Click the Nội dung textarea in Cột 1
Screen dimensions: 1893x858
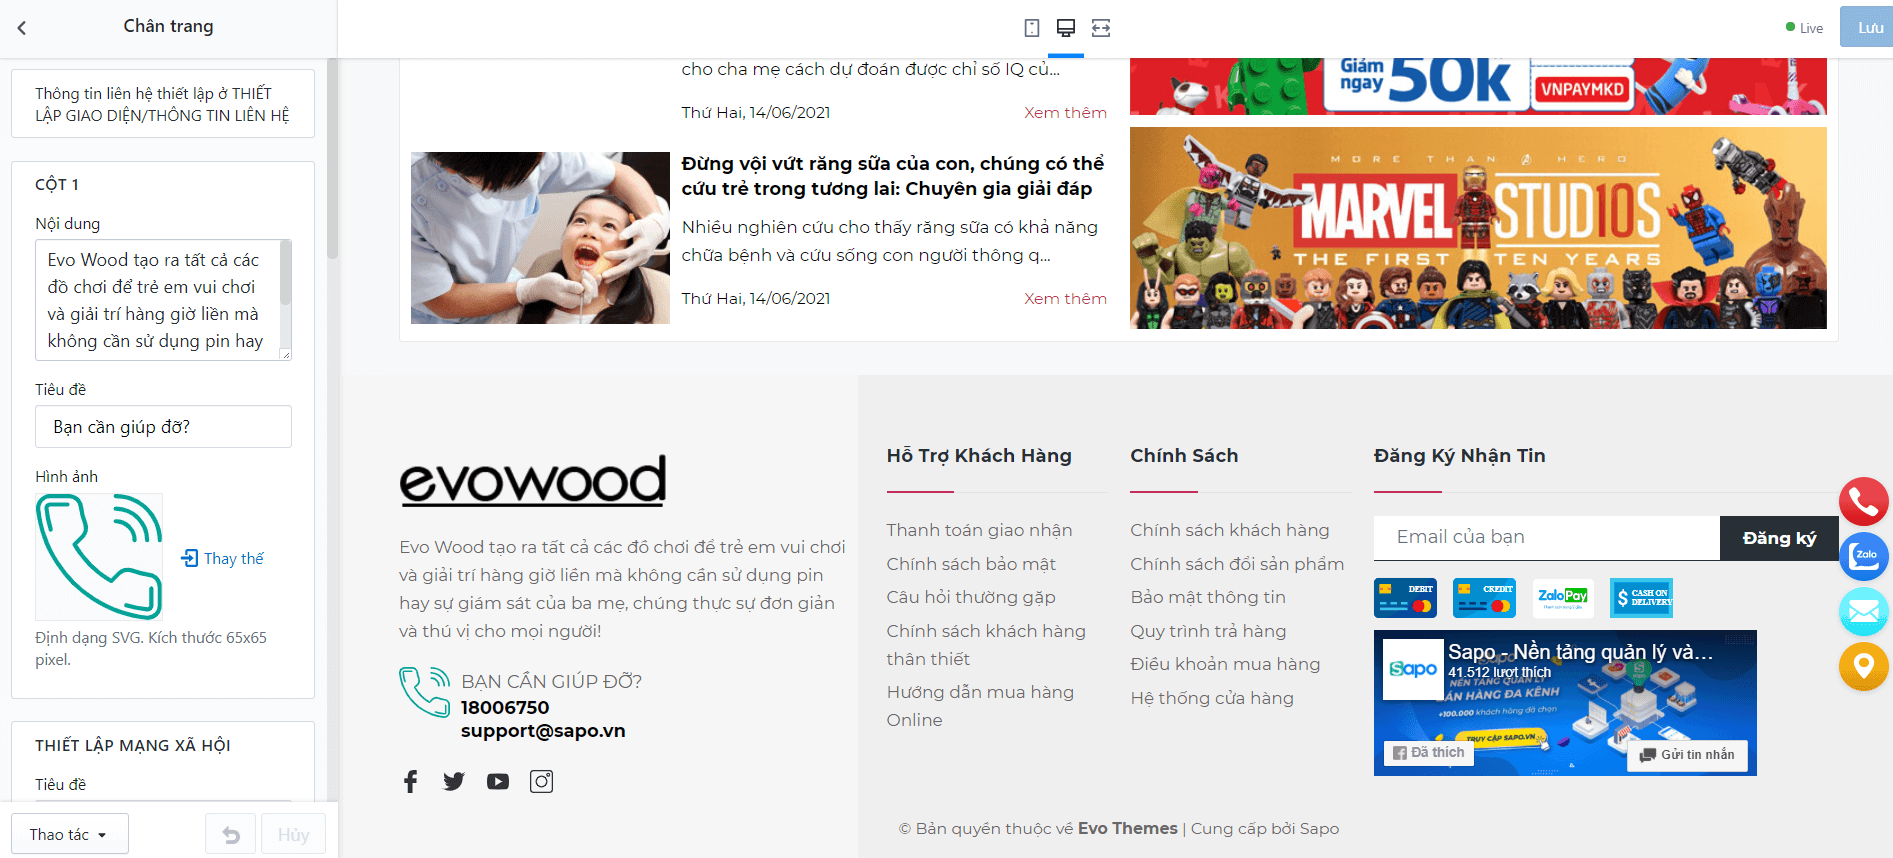click(163, 300)
